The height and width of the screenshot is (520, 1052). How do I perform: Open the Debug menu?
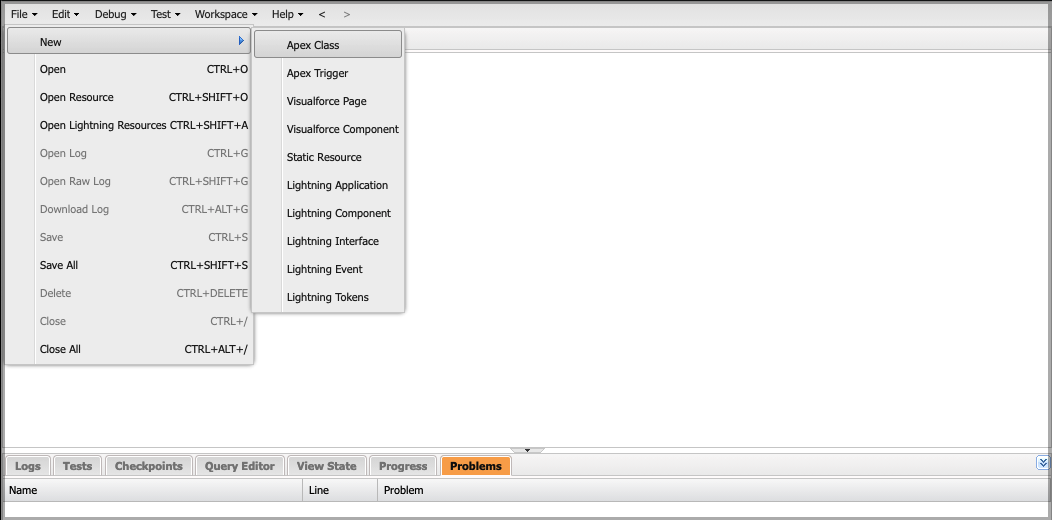click(x=115, y=14)
